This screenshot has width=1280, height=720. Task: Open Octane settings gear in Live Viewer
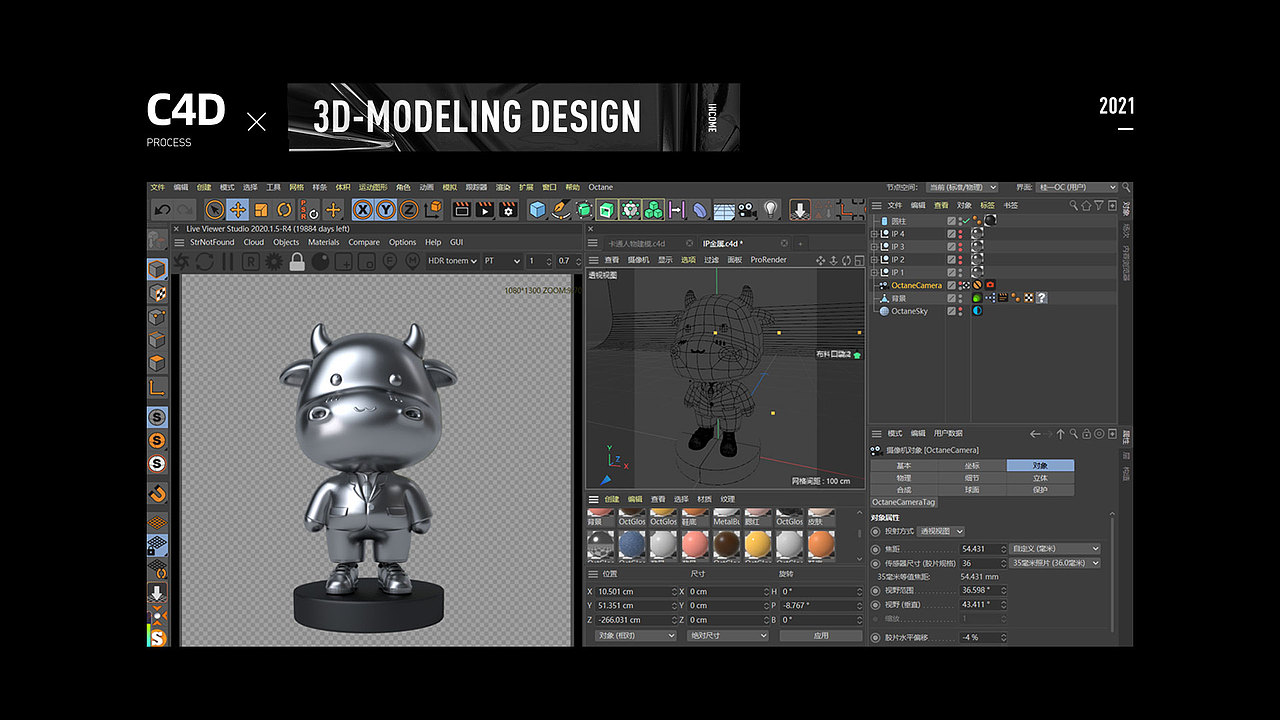[273, 261]
